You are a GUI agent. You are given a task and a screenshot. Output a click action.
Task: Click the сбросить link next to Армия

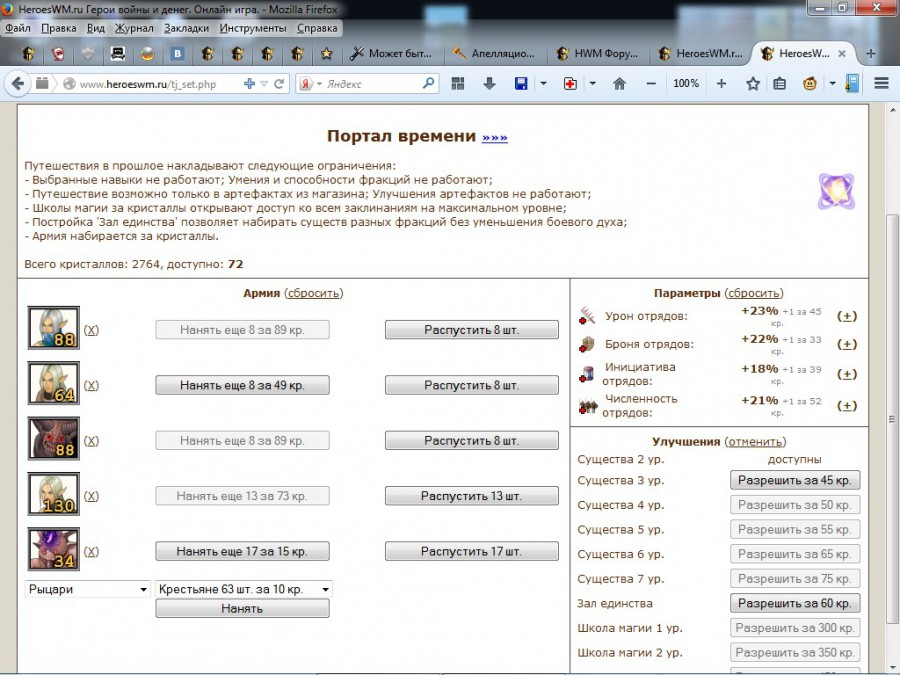(x=313, y=293)
